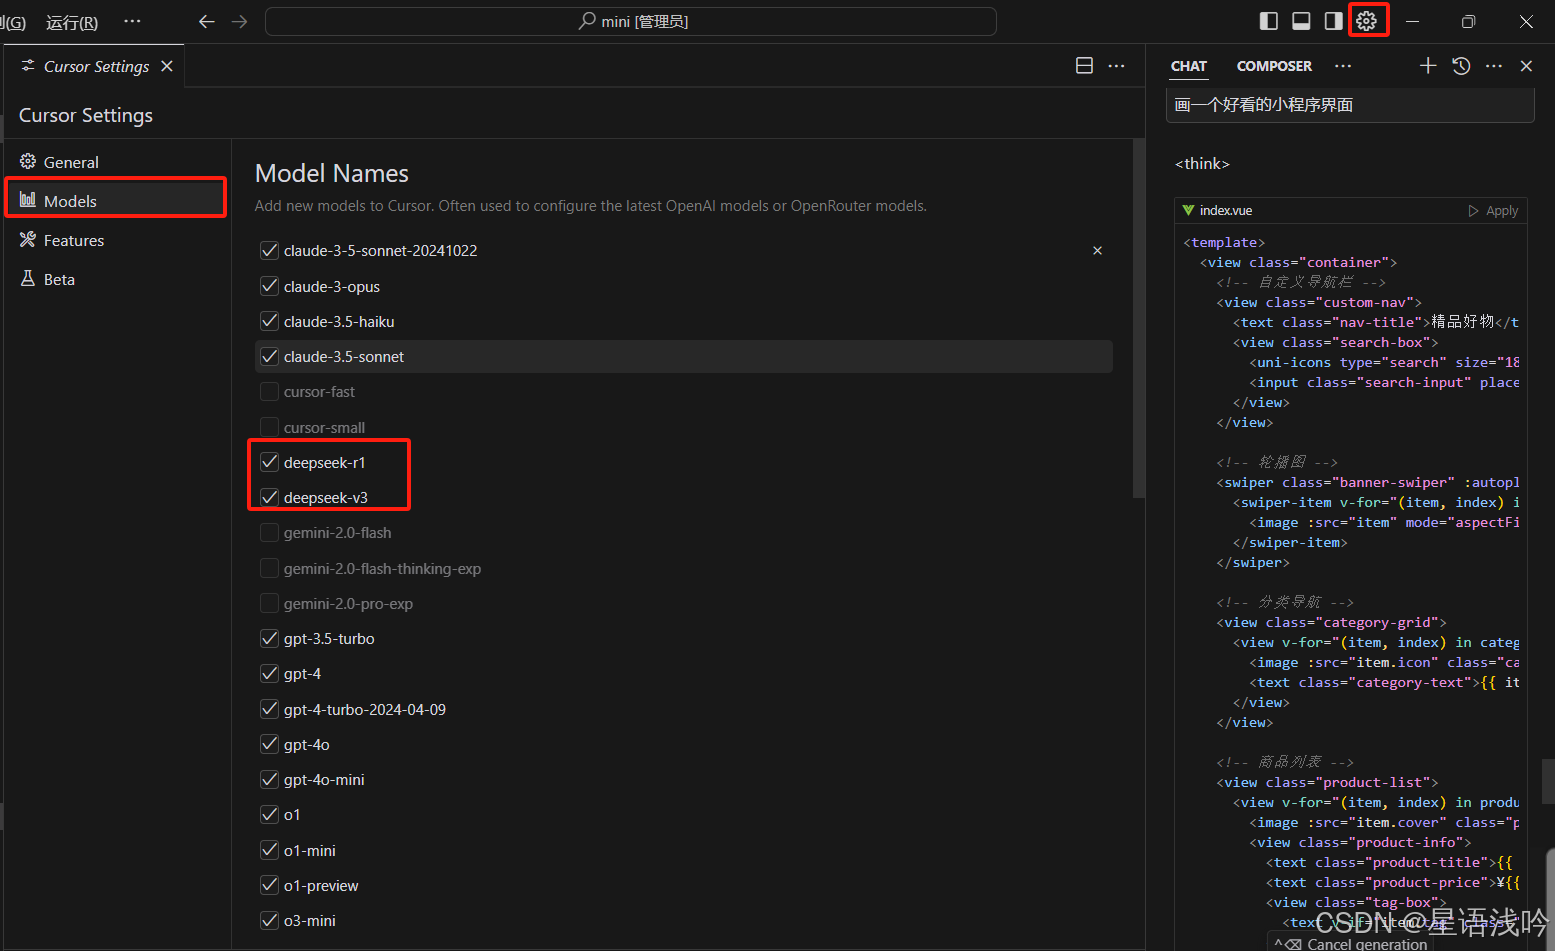Screen dimensions: 1555x951
Task: Click Features tools icon in sidebar
Action: [x=28, y=239]
